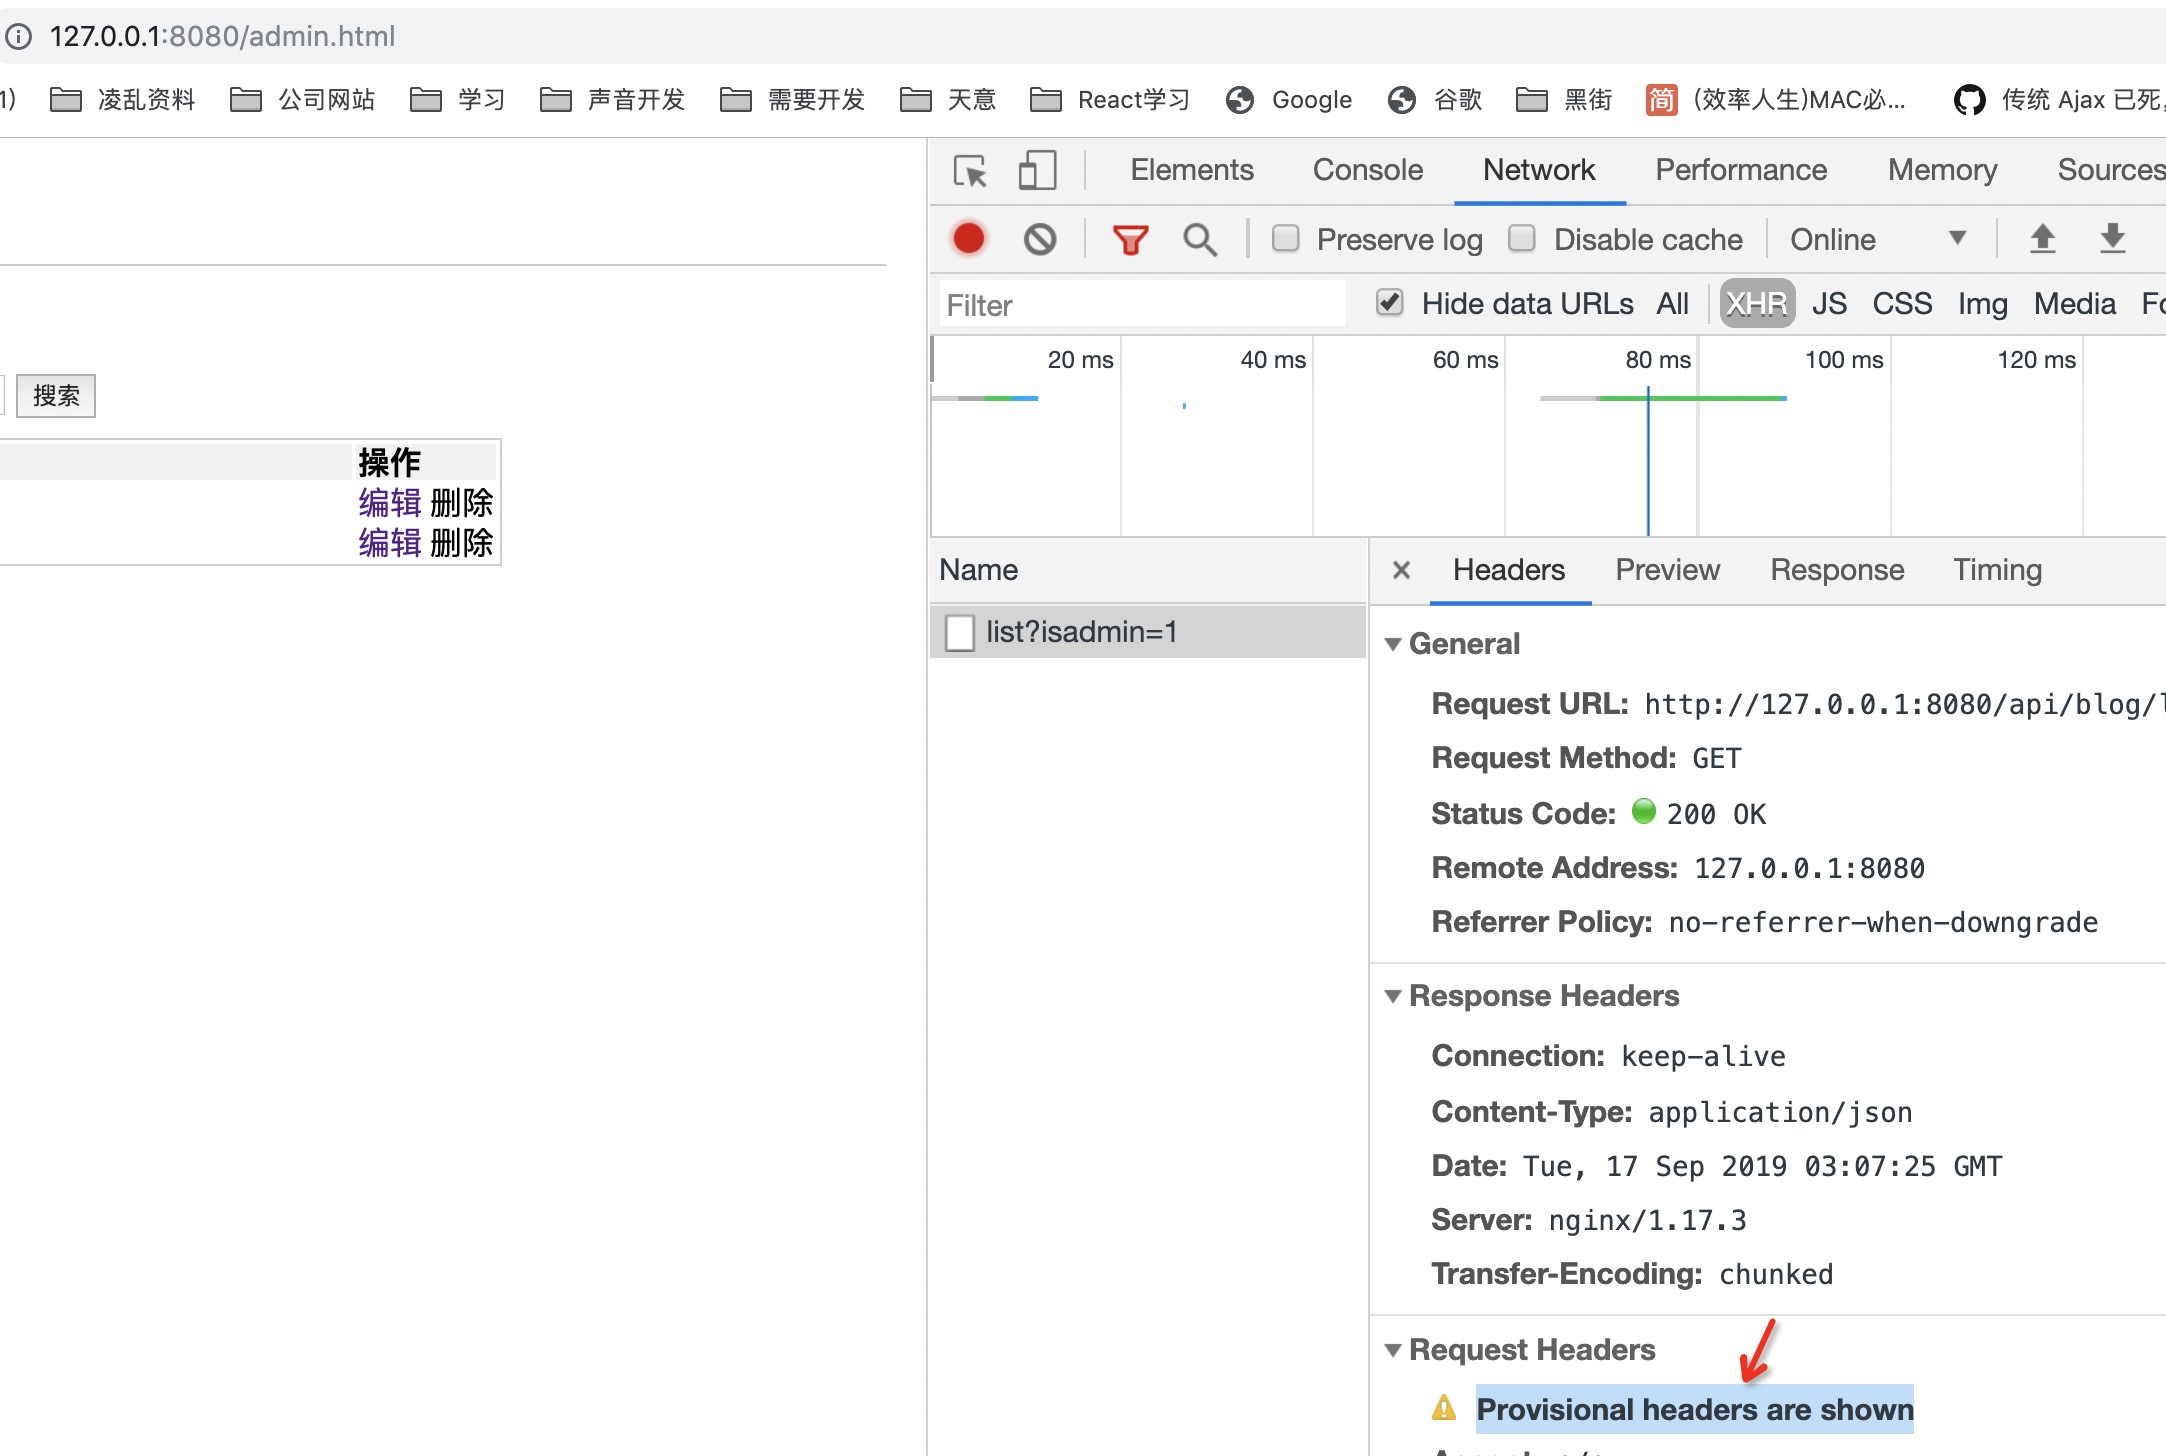Uncheck the Hide data URLs checkbox
The height and width of the screenshot is (1456, 2166).
tap(1389, 302)
